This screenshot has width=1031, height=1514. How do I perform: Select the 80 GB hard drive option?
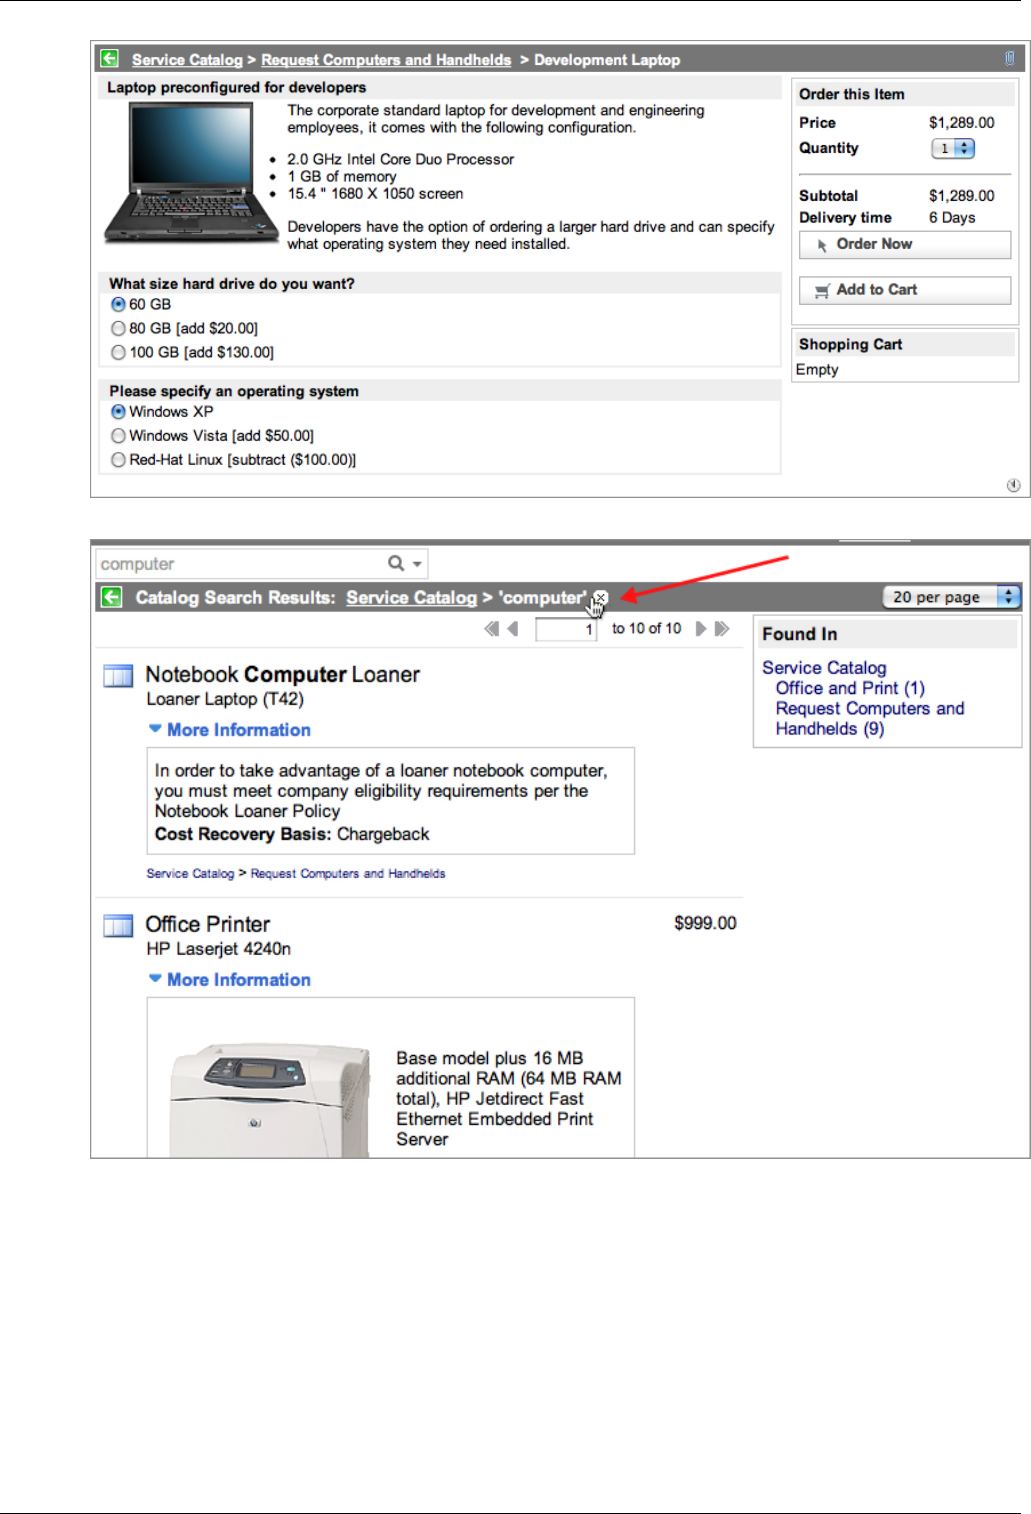[x=119, y=329]
